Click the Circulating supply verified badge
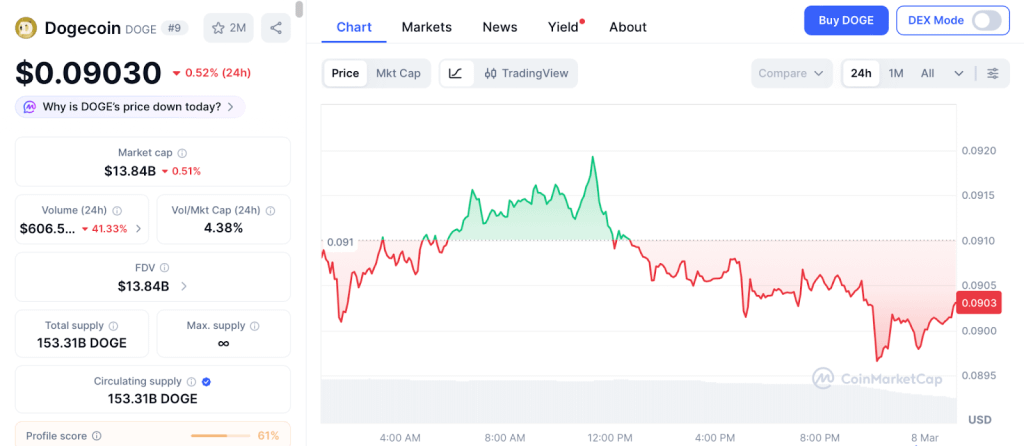Image resolution: width=1024 pixels, height=446 pixels. click(206, 381)
